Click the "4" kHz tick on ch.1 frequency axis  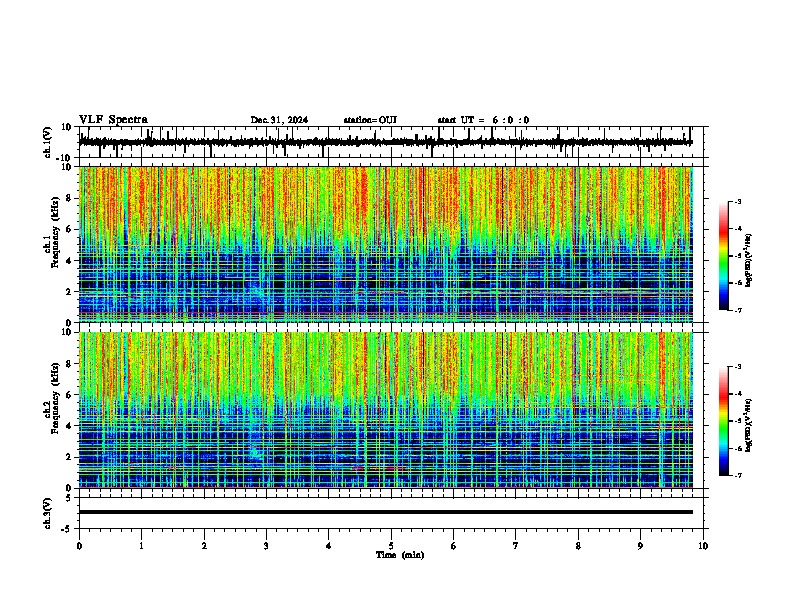70,261
